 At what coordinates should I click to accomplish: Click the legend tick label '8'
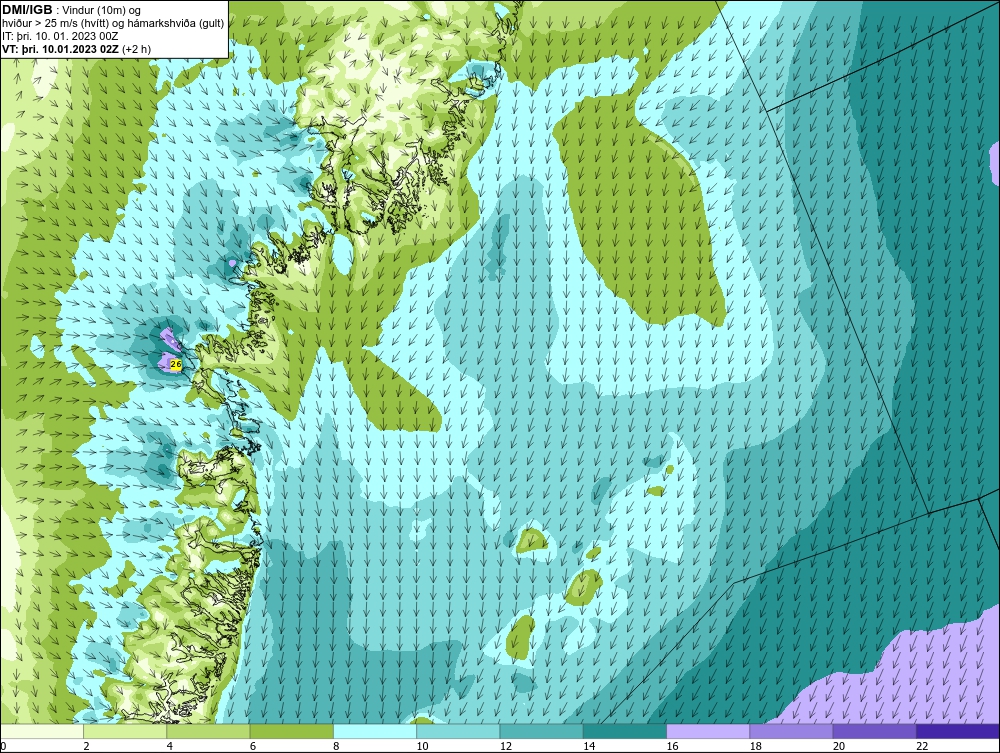coord(336,747)
